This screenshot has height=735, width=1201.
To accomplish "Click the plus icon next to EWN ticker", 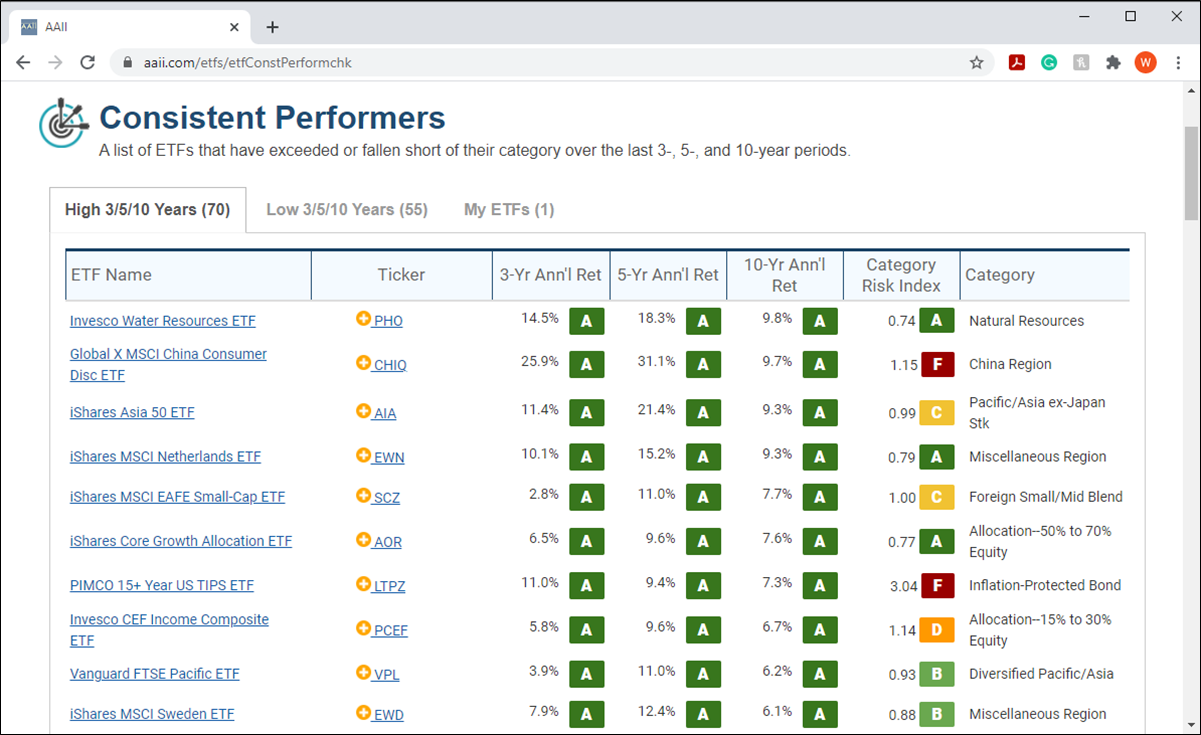I will click(363, 455).
